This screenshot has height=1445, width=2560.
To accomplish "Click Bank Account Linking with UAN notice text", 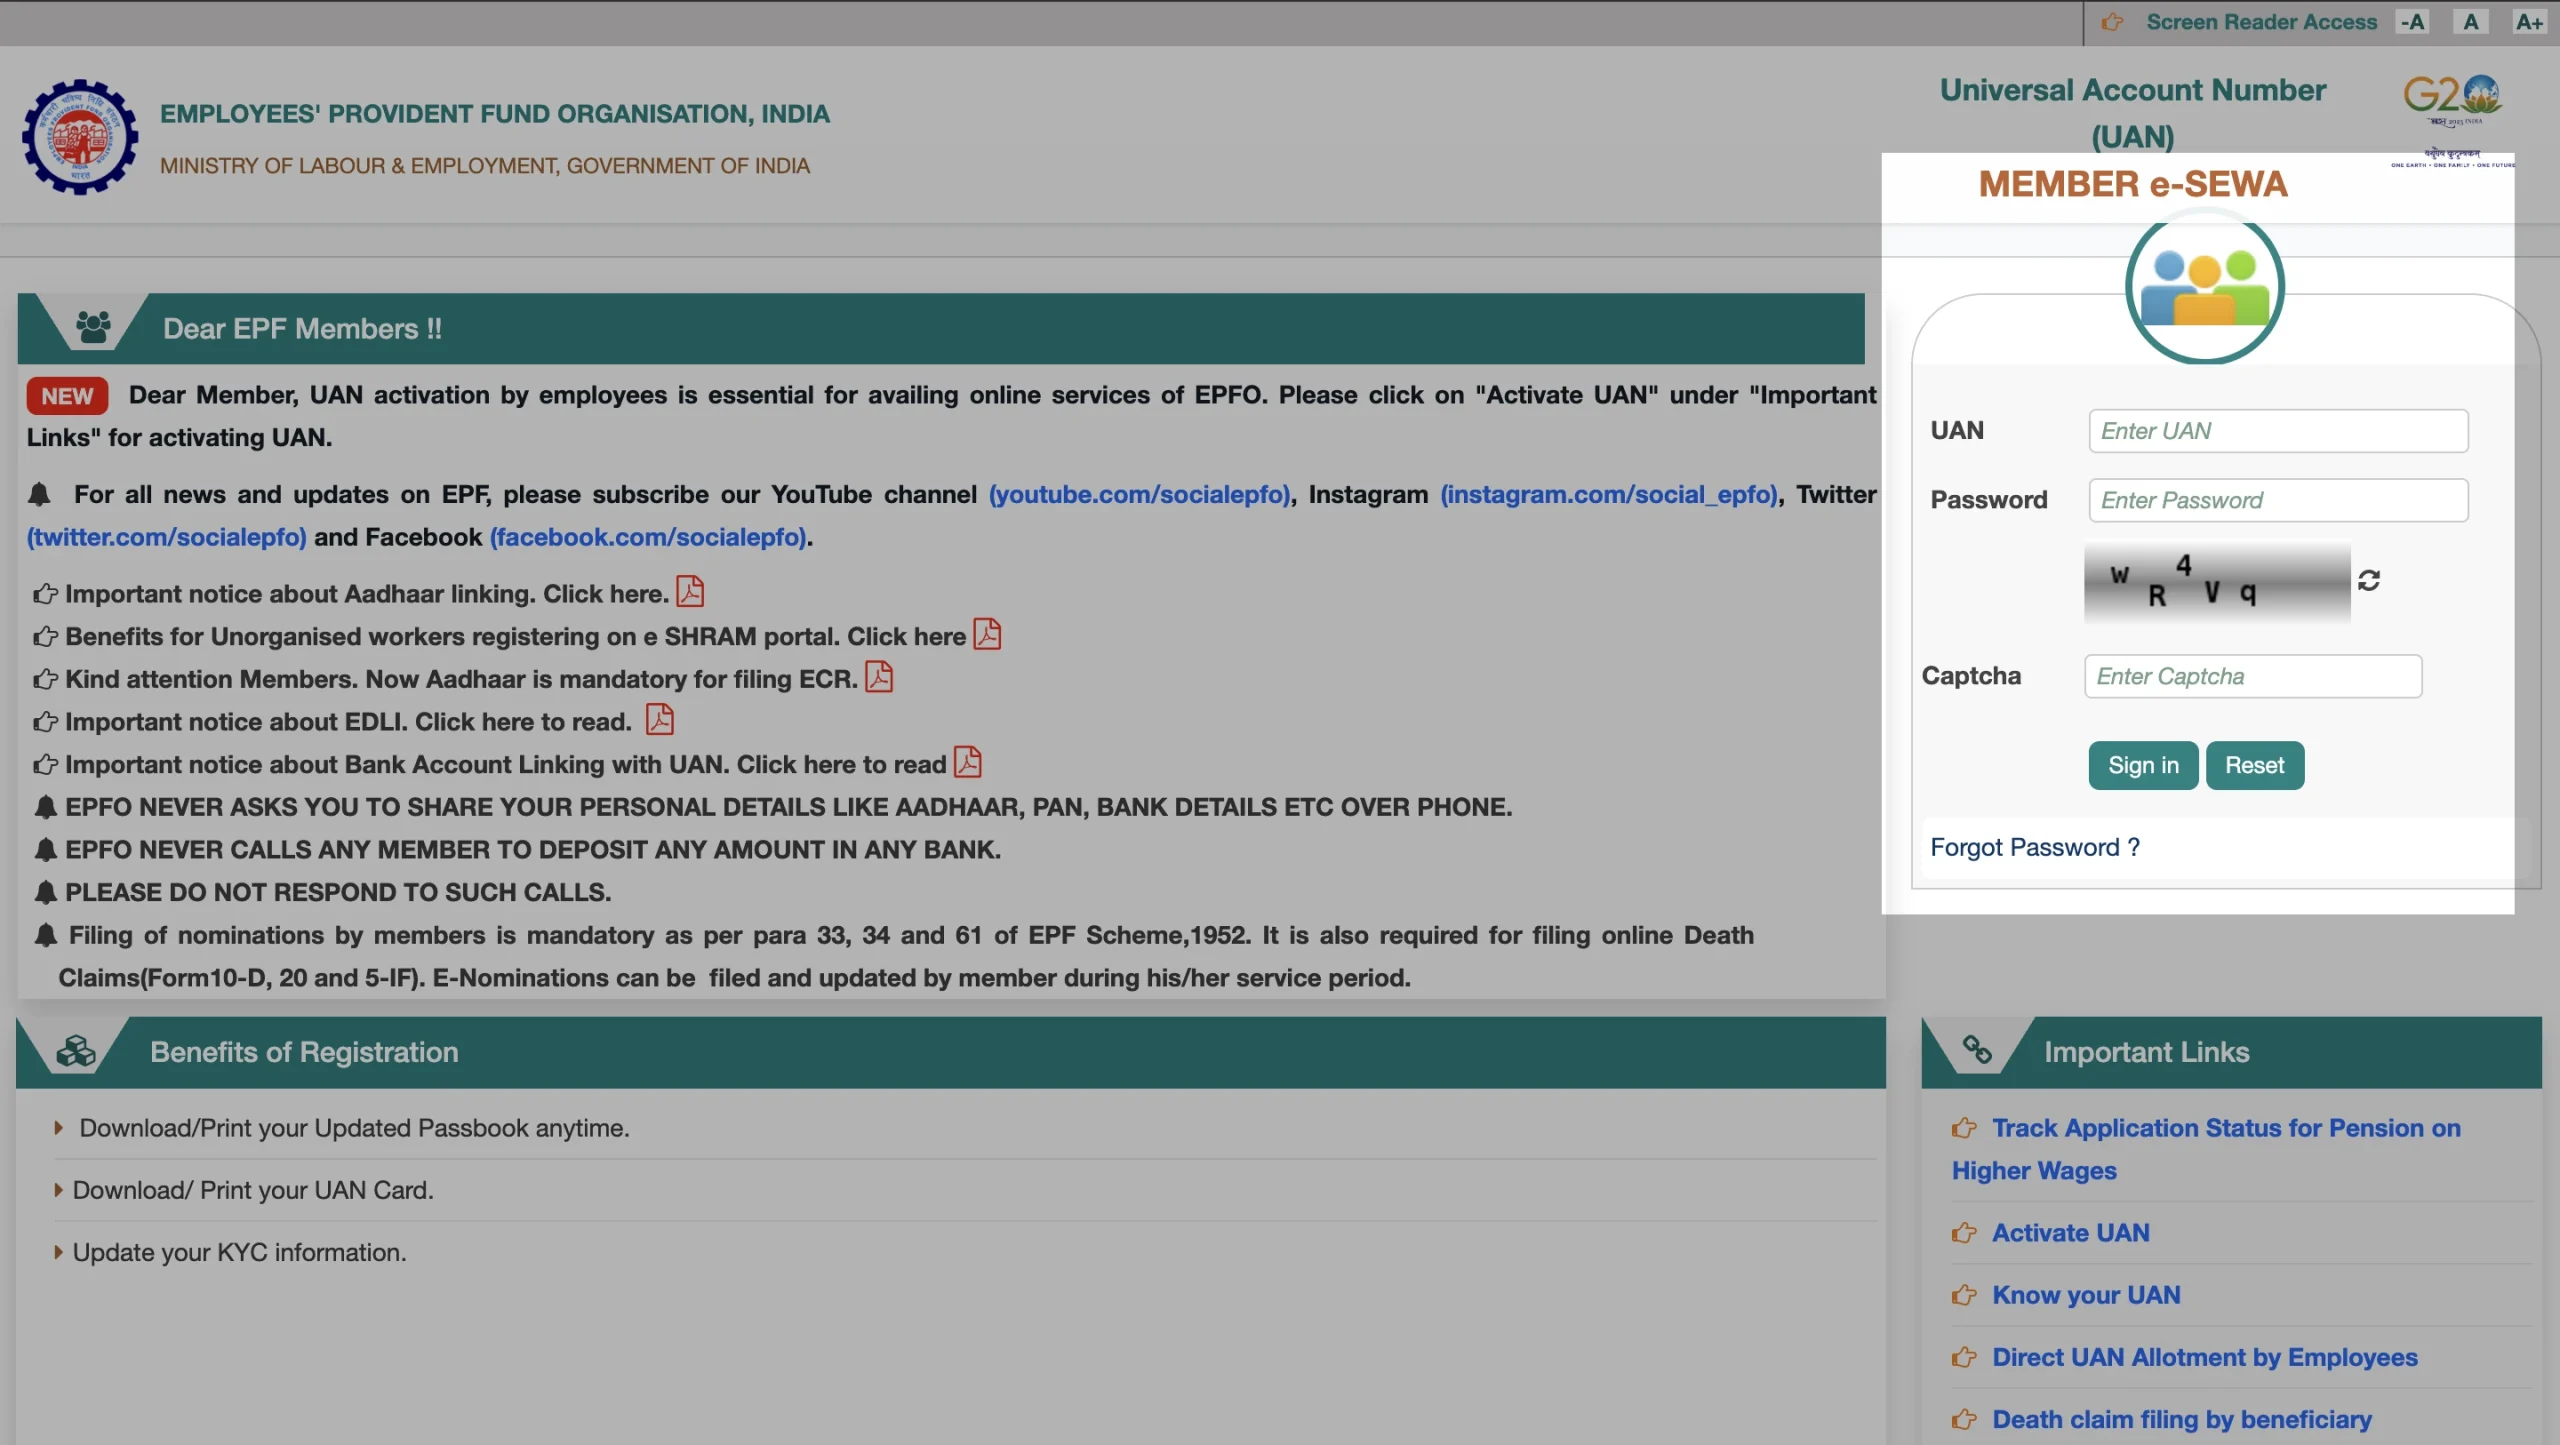I will click(506, 764).
